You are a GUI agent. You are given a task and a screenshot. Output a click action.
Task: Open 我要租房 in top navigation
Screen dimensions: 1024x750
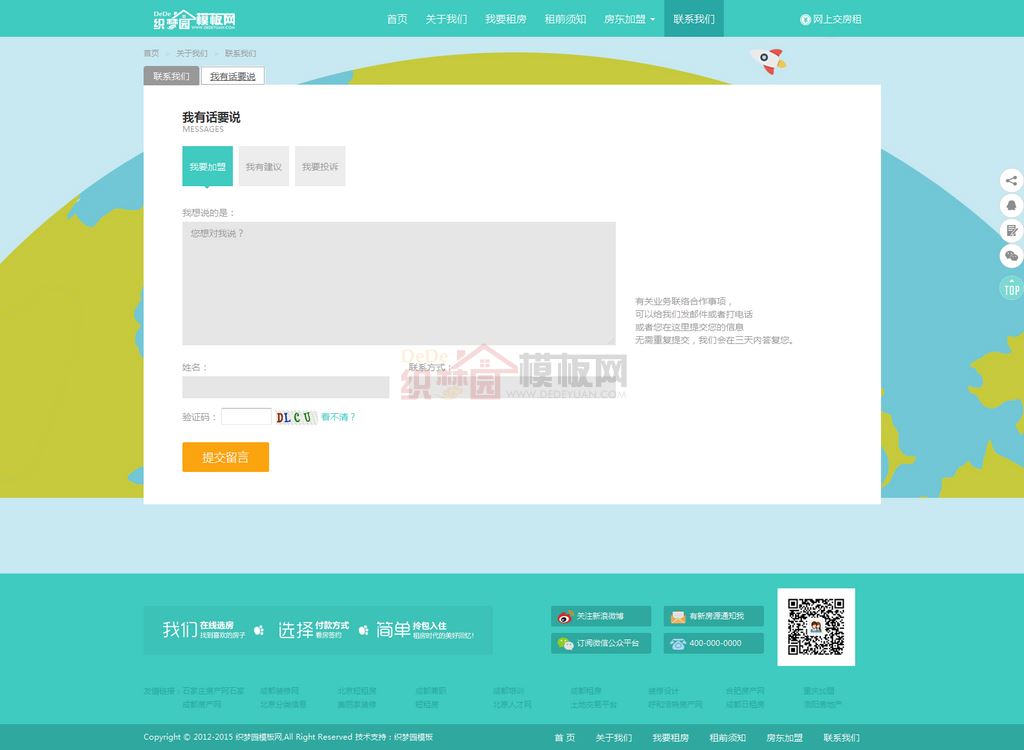(x=505, y=19)
